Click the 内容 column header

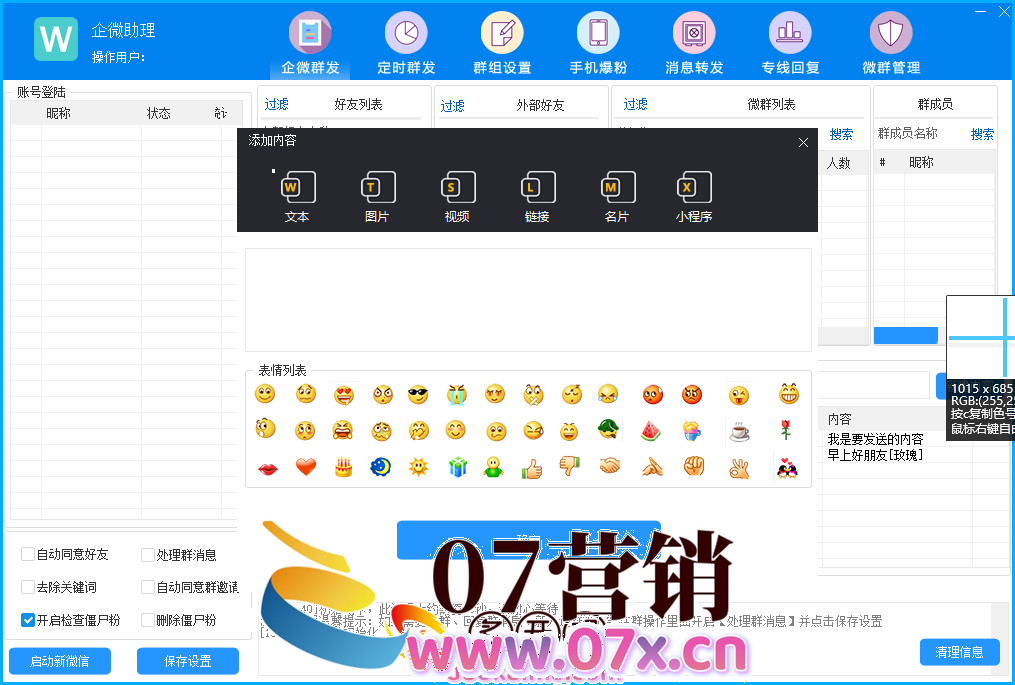(840, 419)
